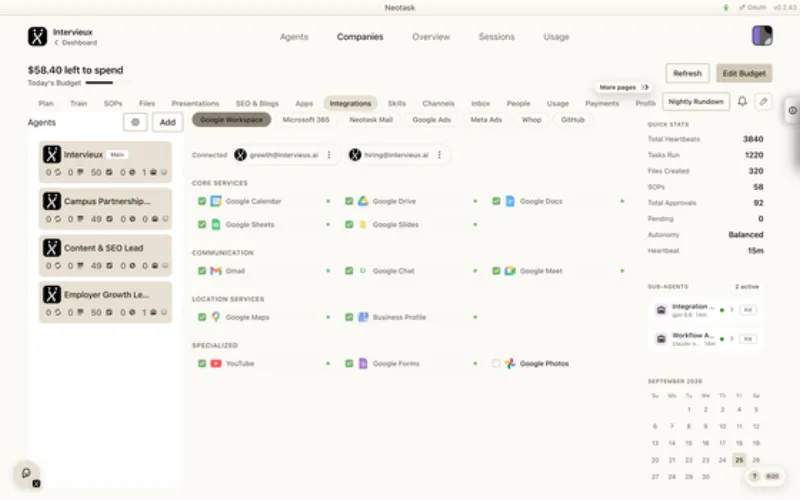This screenshot has height=500, width=800.
Task: Open the agents settings gear button
Action: pyautogui.click(x=135, y=122)
